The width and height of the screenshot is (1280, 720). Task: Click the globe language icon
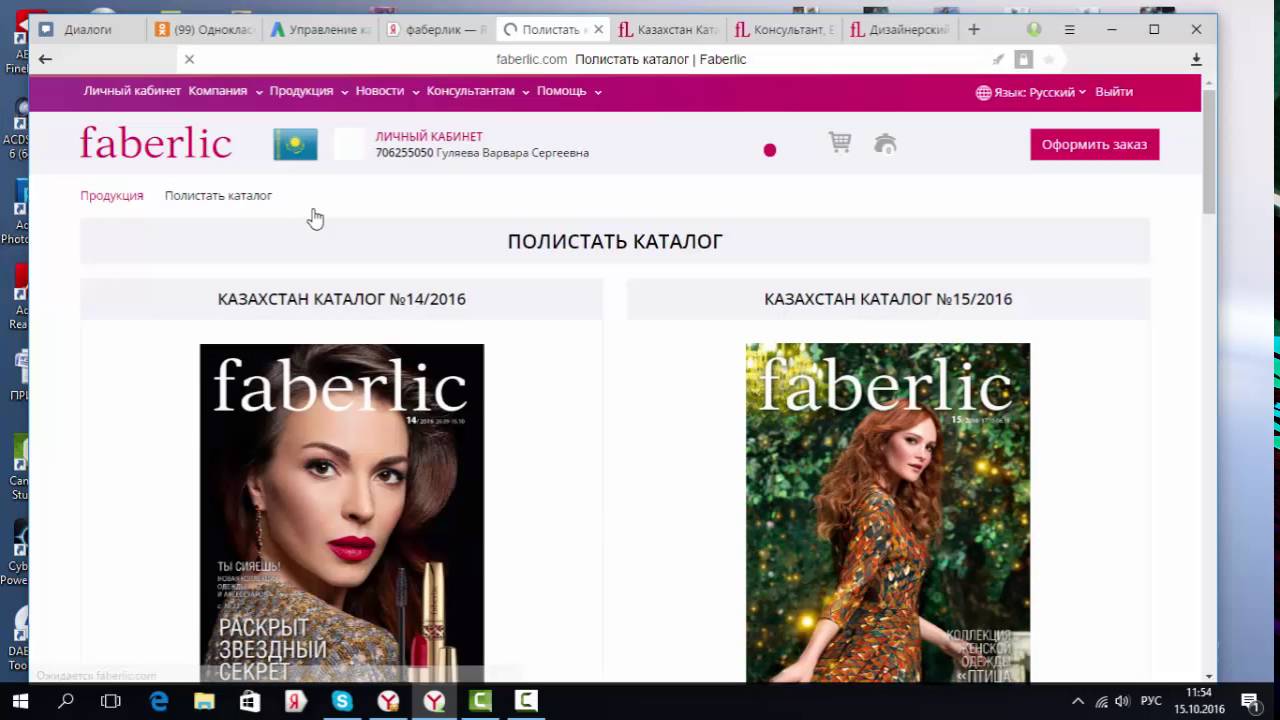click(x=984, y=92)
